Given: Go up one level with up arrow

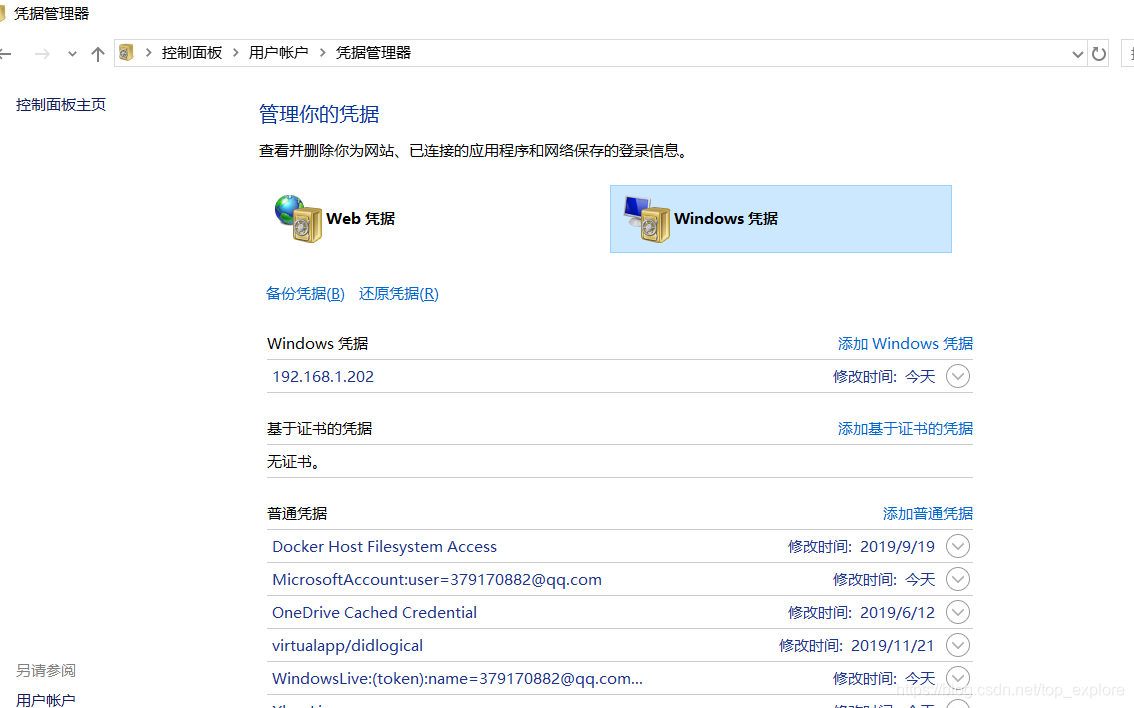Looking at the screenshot, I should point(98,54).
